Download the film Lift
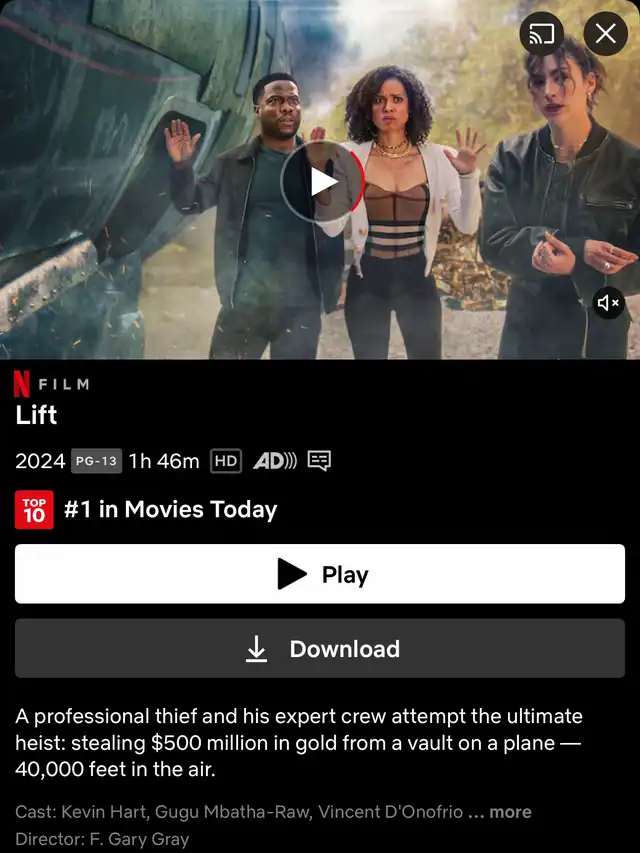 click(320, 648)
